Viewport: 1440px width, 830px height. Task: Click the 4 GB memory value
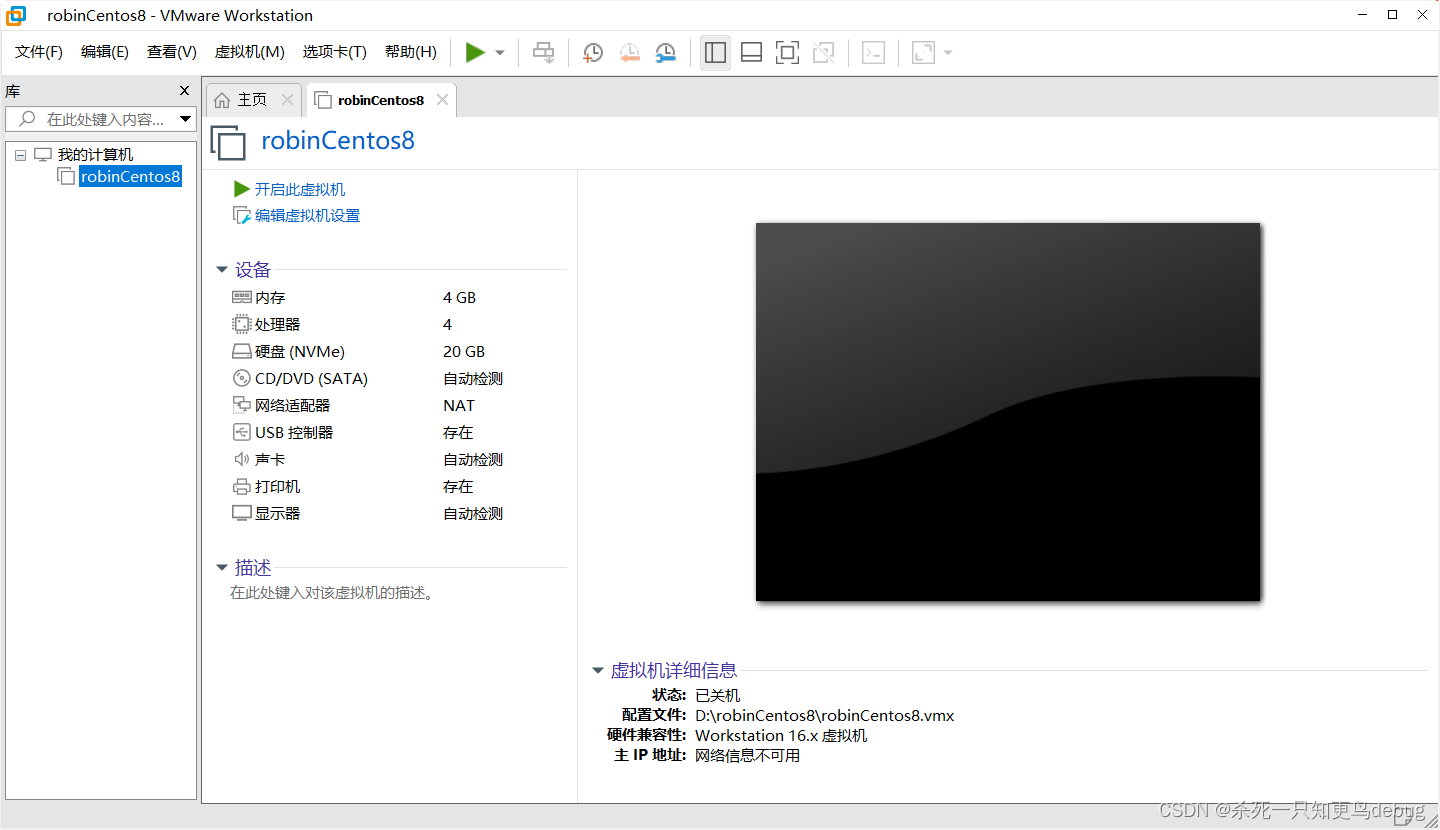point(460,298)
